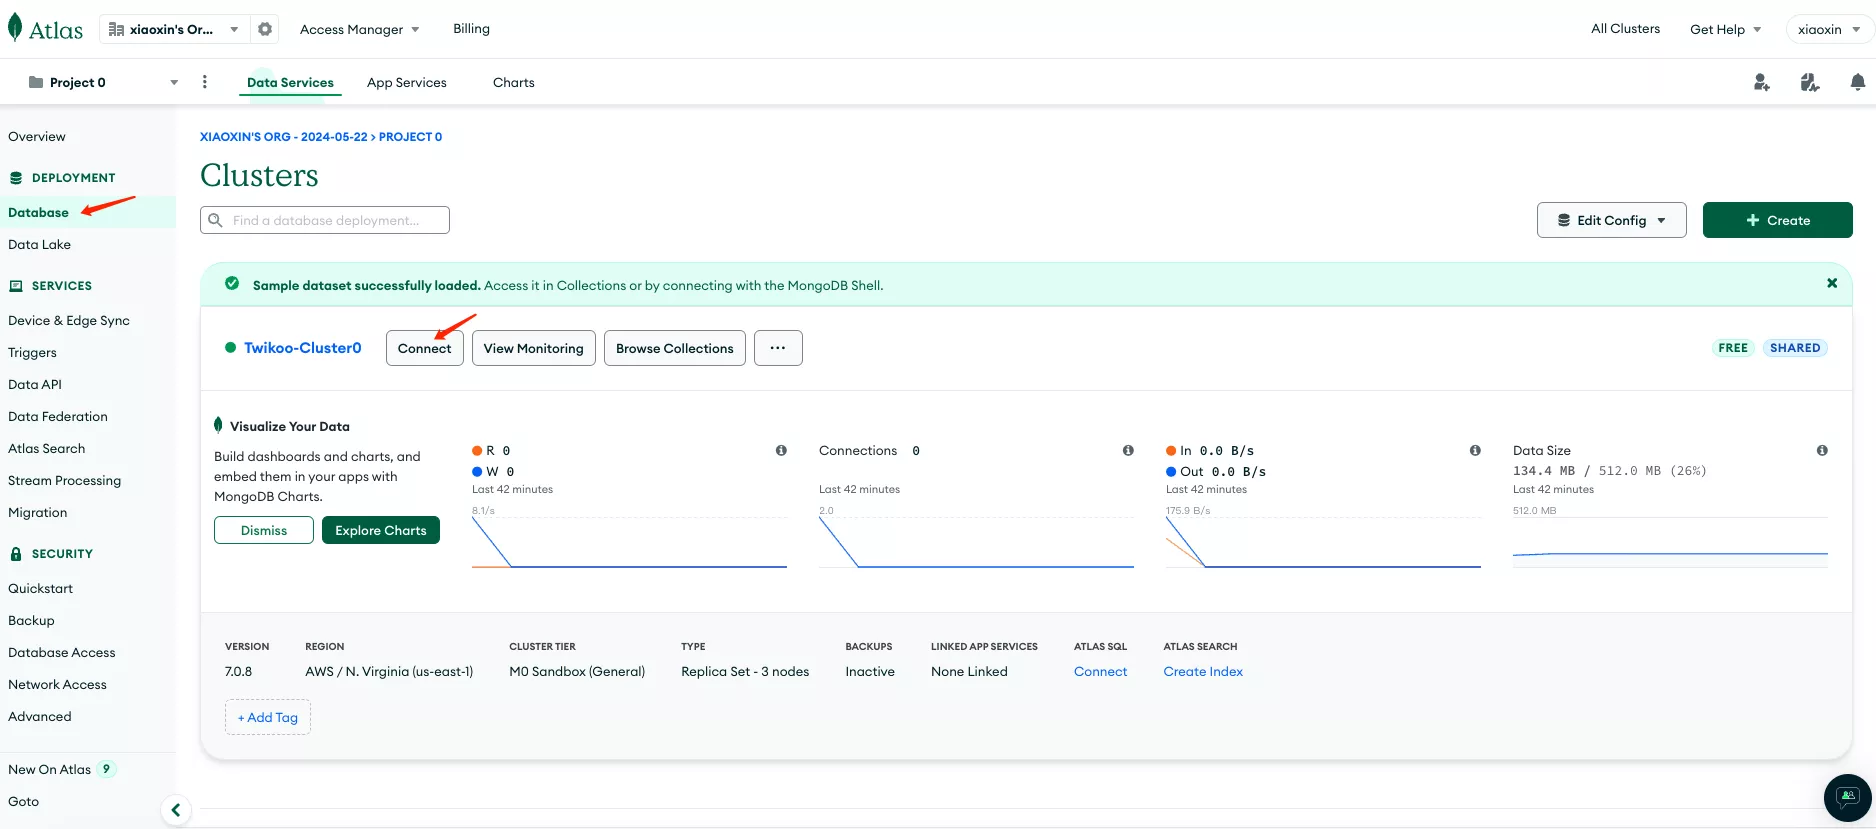Open cluster more options ellipsis button
The image size is (1876, 829).
tap(778, 348)
